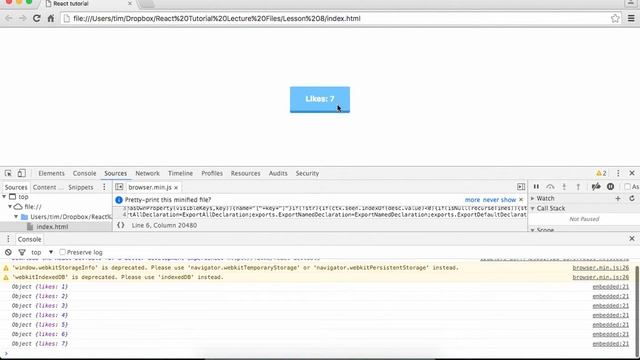This screenshot has height=360, width=640.
Task: Click the 'never show' link
Action: point(500,200)
